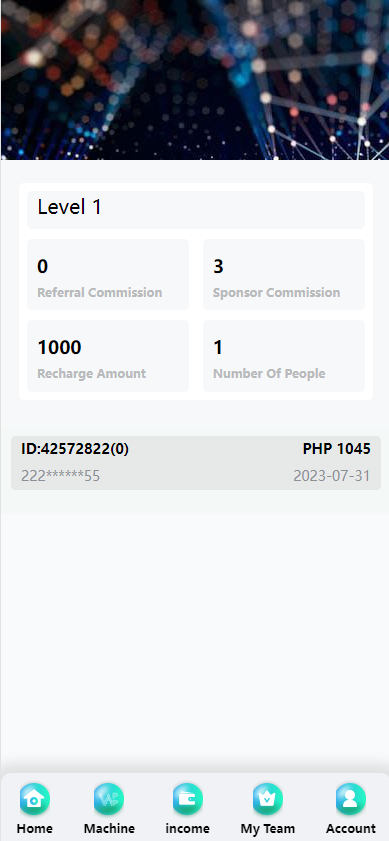
Task: Tap the Number Of People card
Action: coord(284,356)
